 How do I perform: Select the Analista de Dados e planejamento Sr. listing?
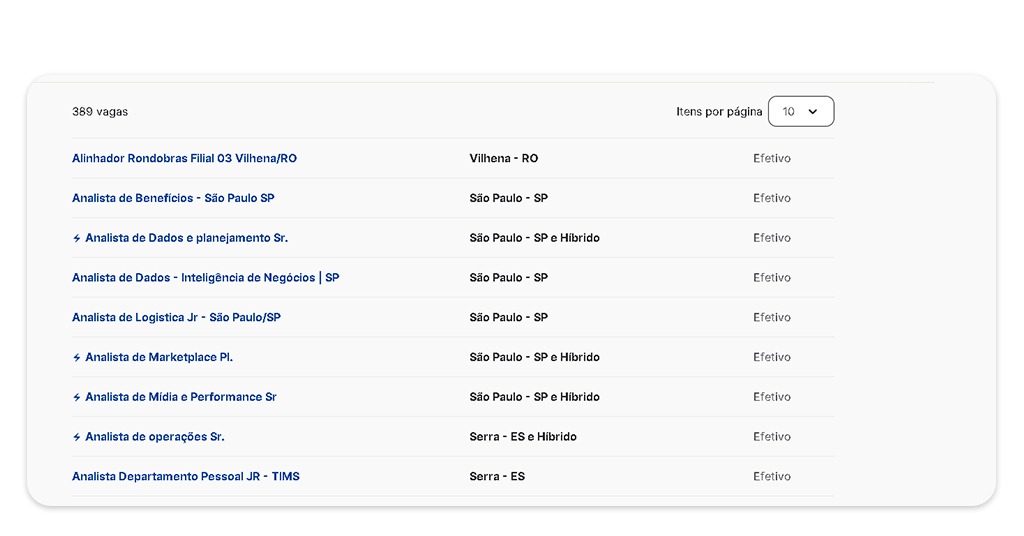[186, 238]
